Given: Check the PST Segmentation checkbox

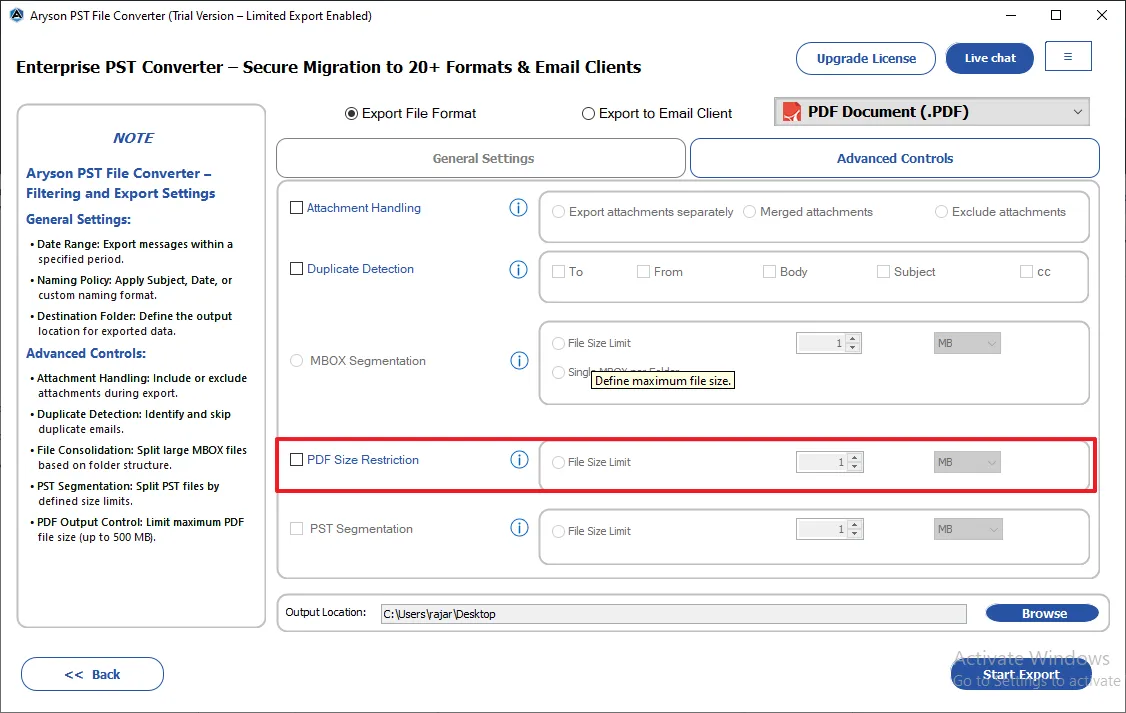Looking at the screenshot, I should [297, 528].
